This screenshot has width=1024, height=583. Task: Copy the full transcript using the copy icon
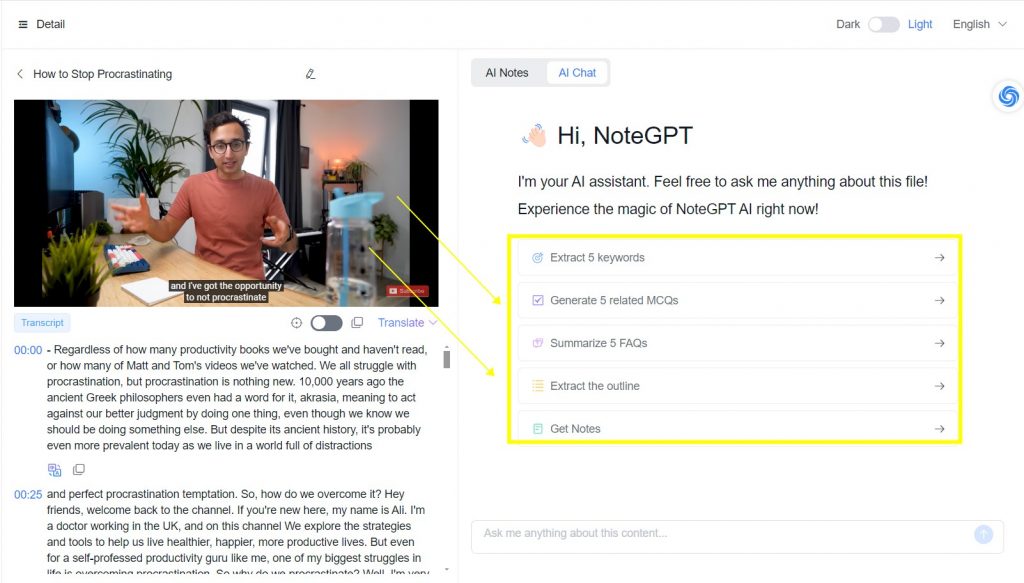pos(357,322)
